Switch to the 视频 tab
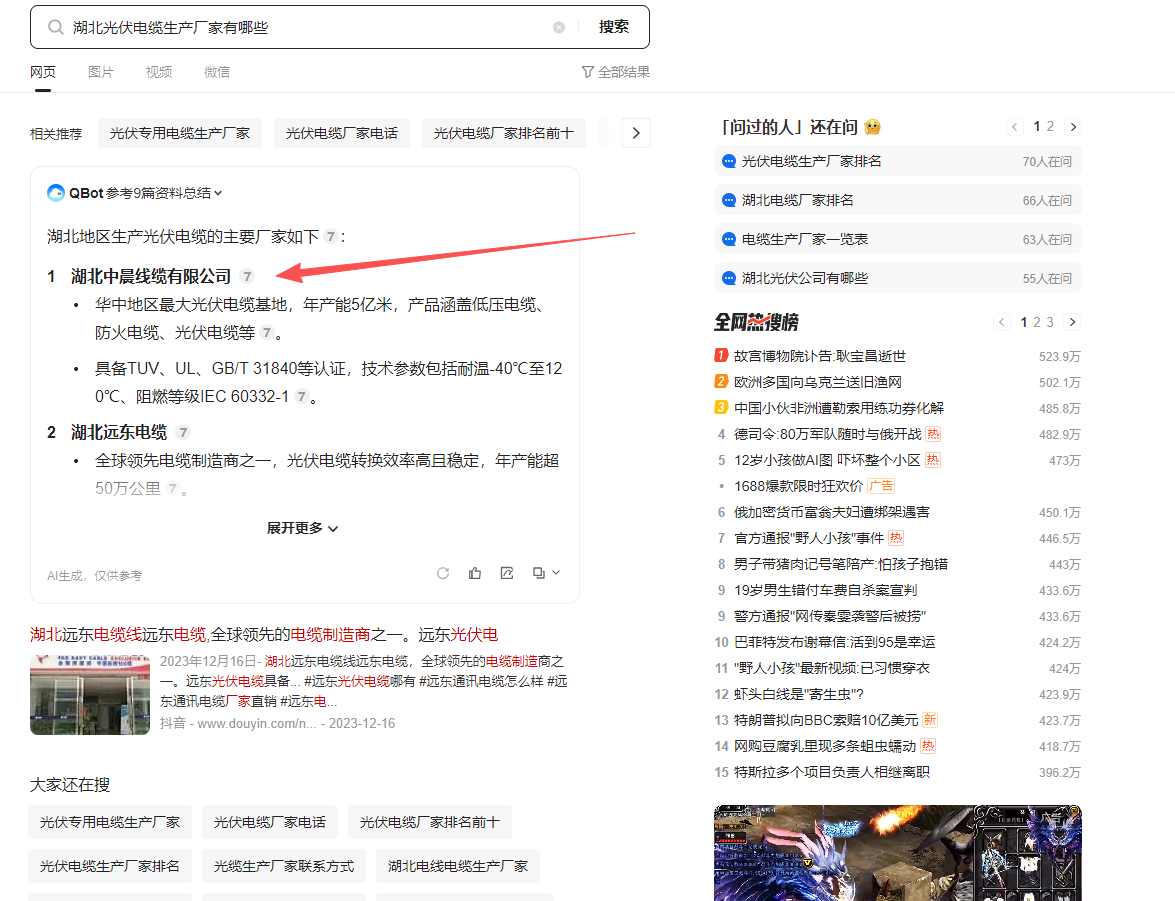This screenshot has height=901, width=1175. click(x=159, y=72)
